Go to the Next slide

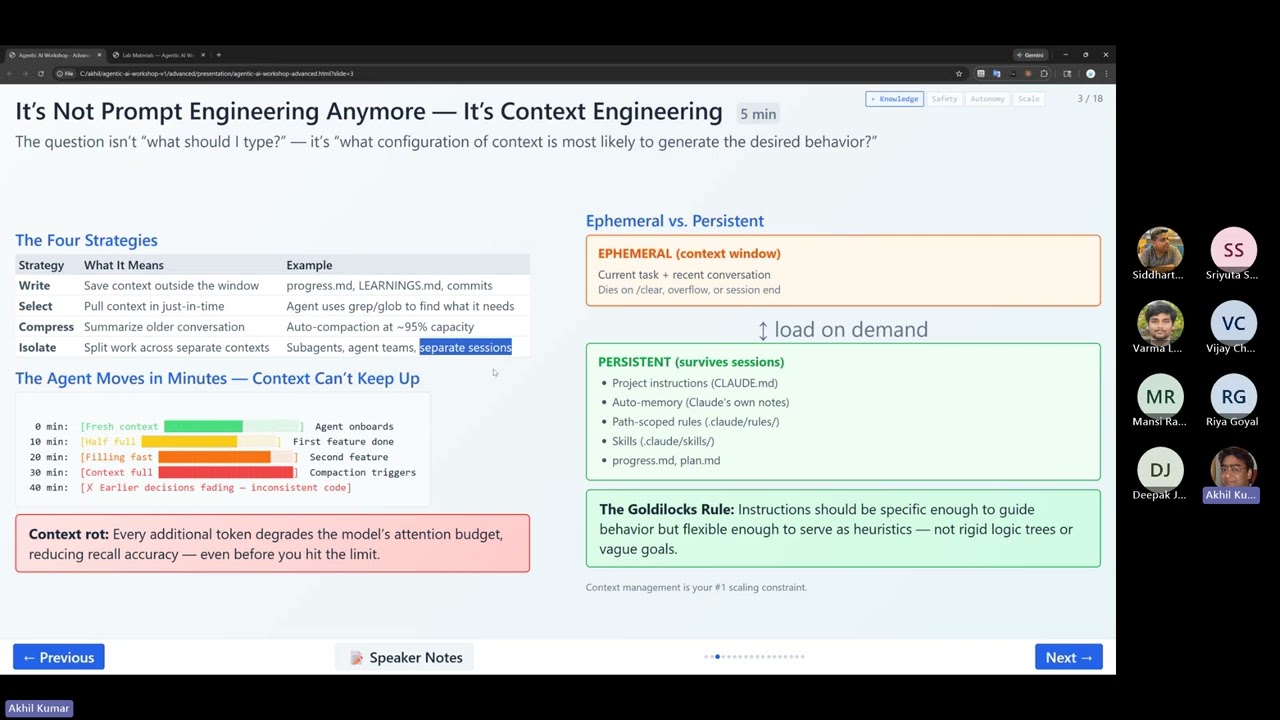tap(1068, 657)
